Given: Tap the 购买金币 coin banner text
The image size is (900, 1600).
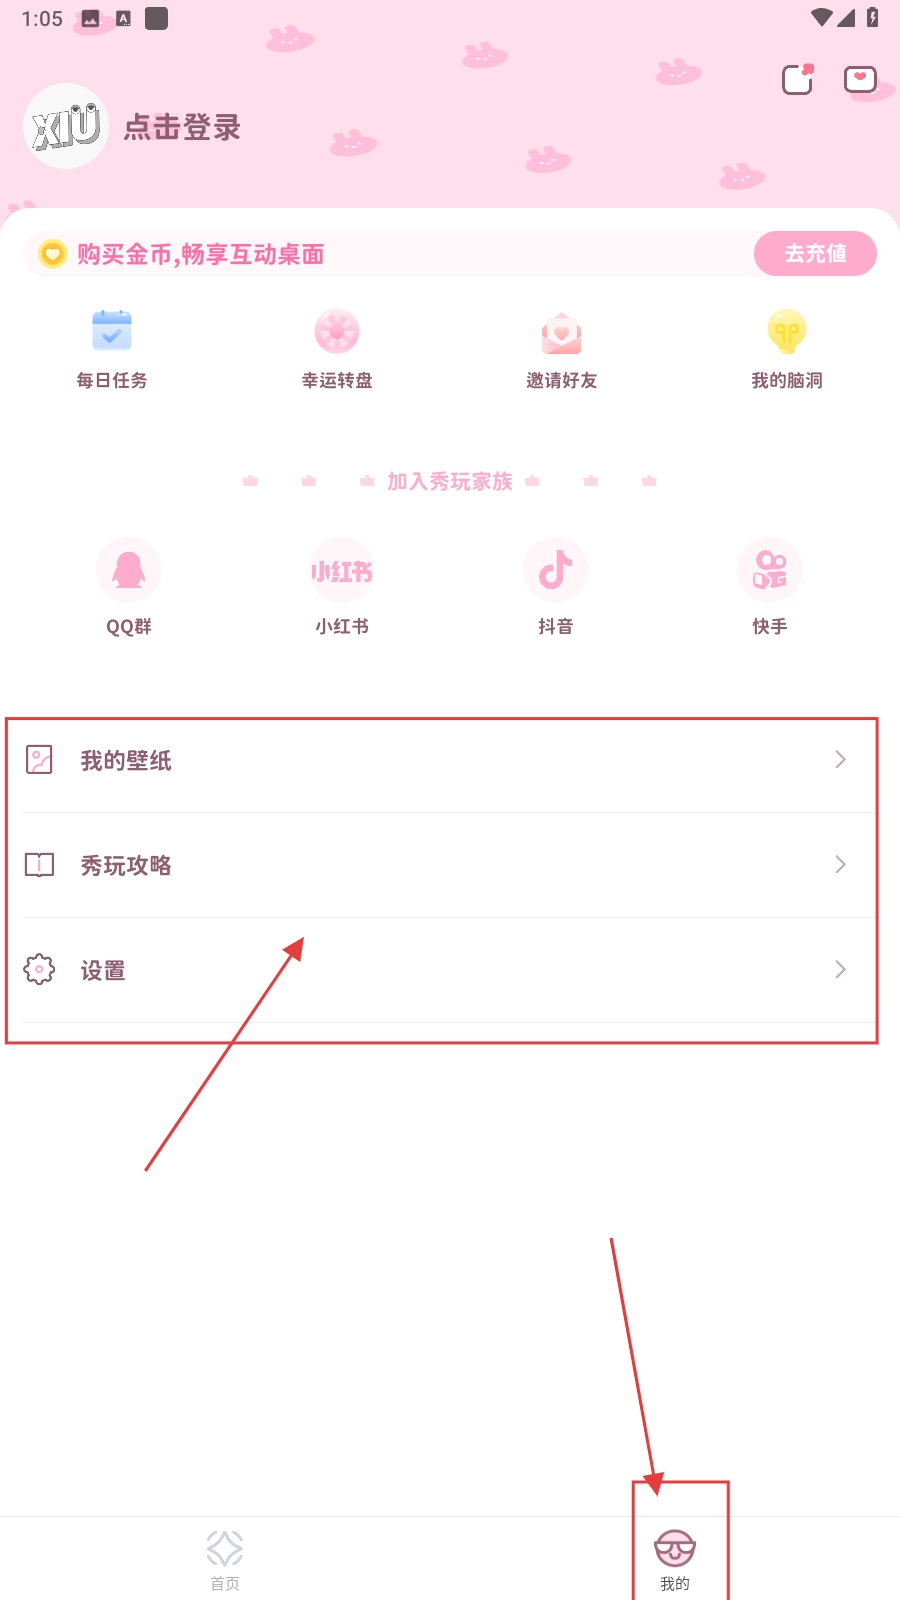Looking at the screenshot, I should pos(201,254).
